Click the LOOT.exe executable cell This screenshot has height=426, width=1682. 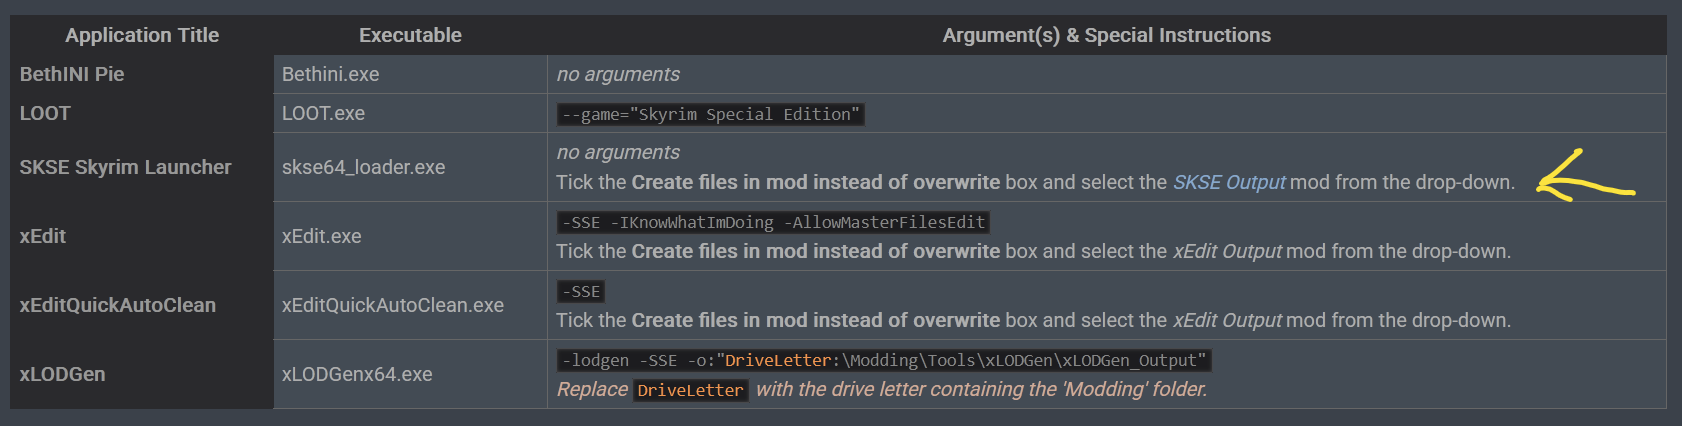pos(323,113)
